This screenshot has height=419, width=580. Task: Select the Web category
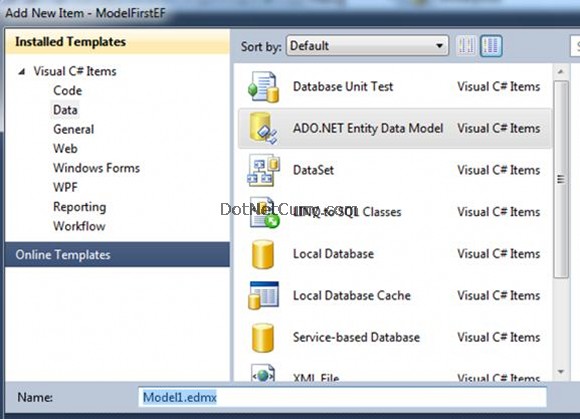pos(65,149)
